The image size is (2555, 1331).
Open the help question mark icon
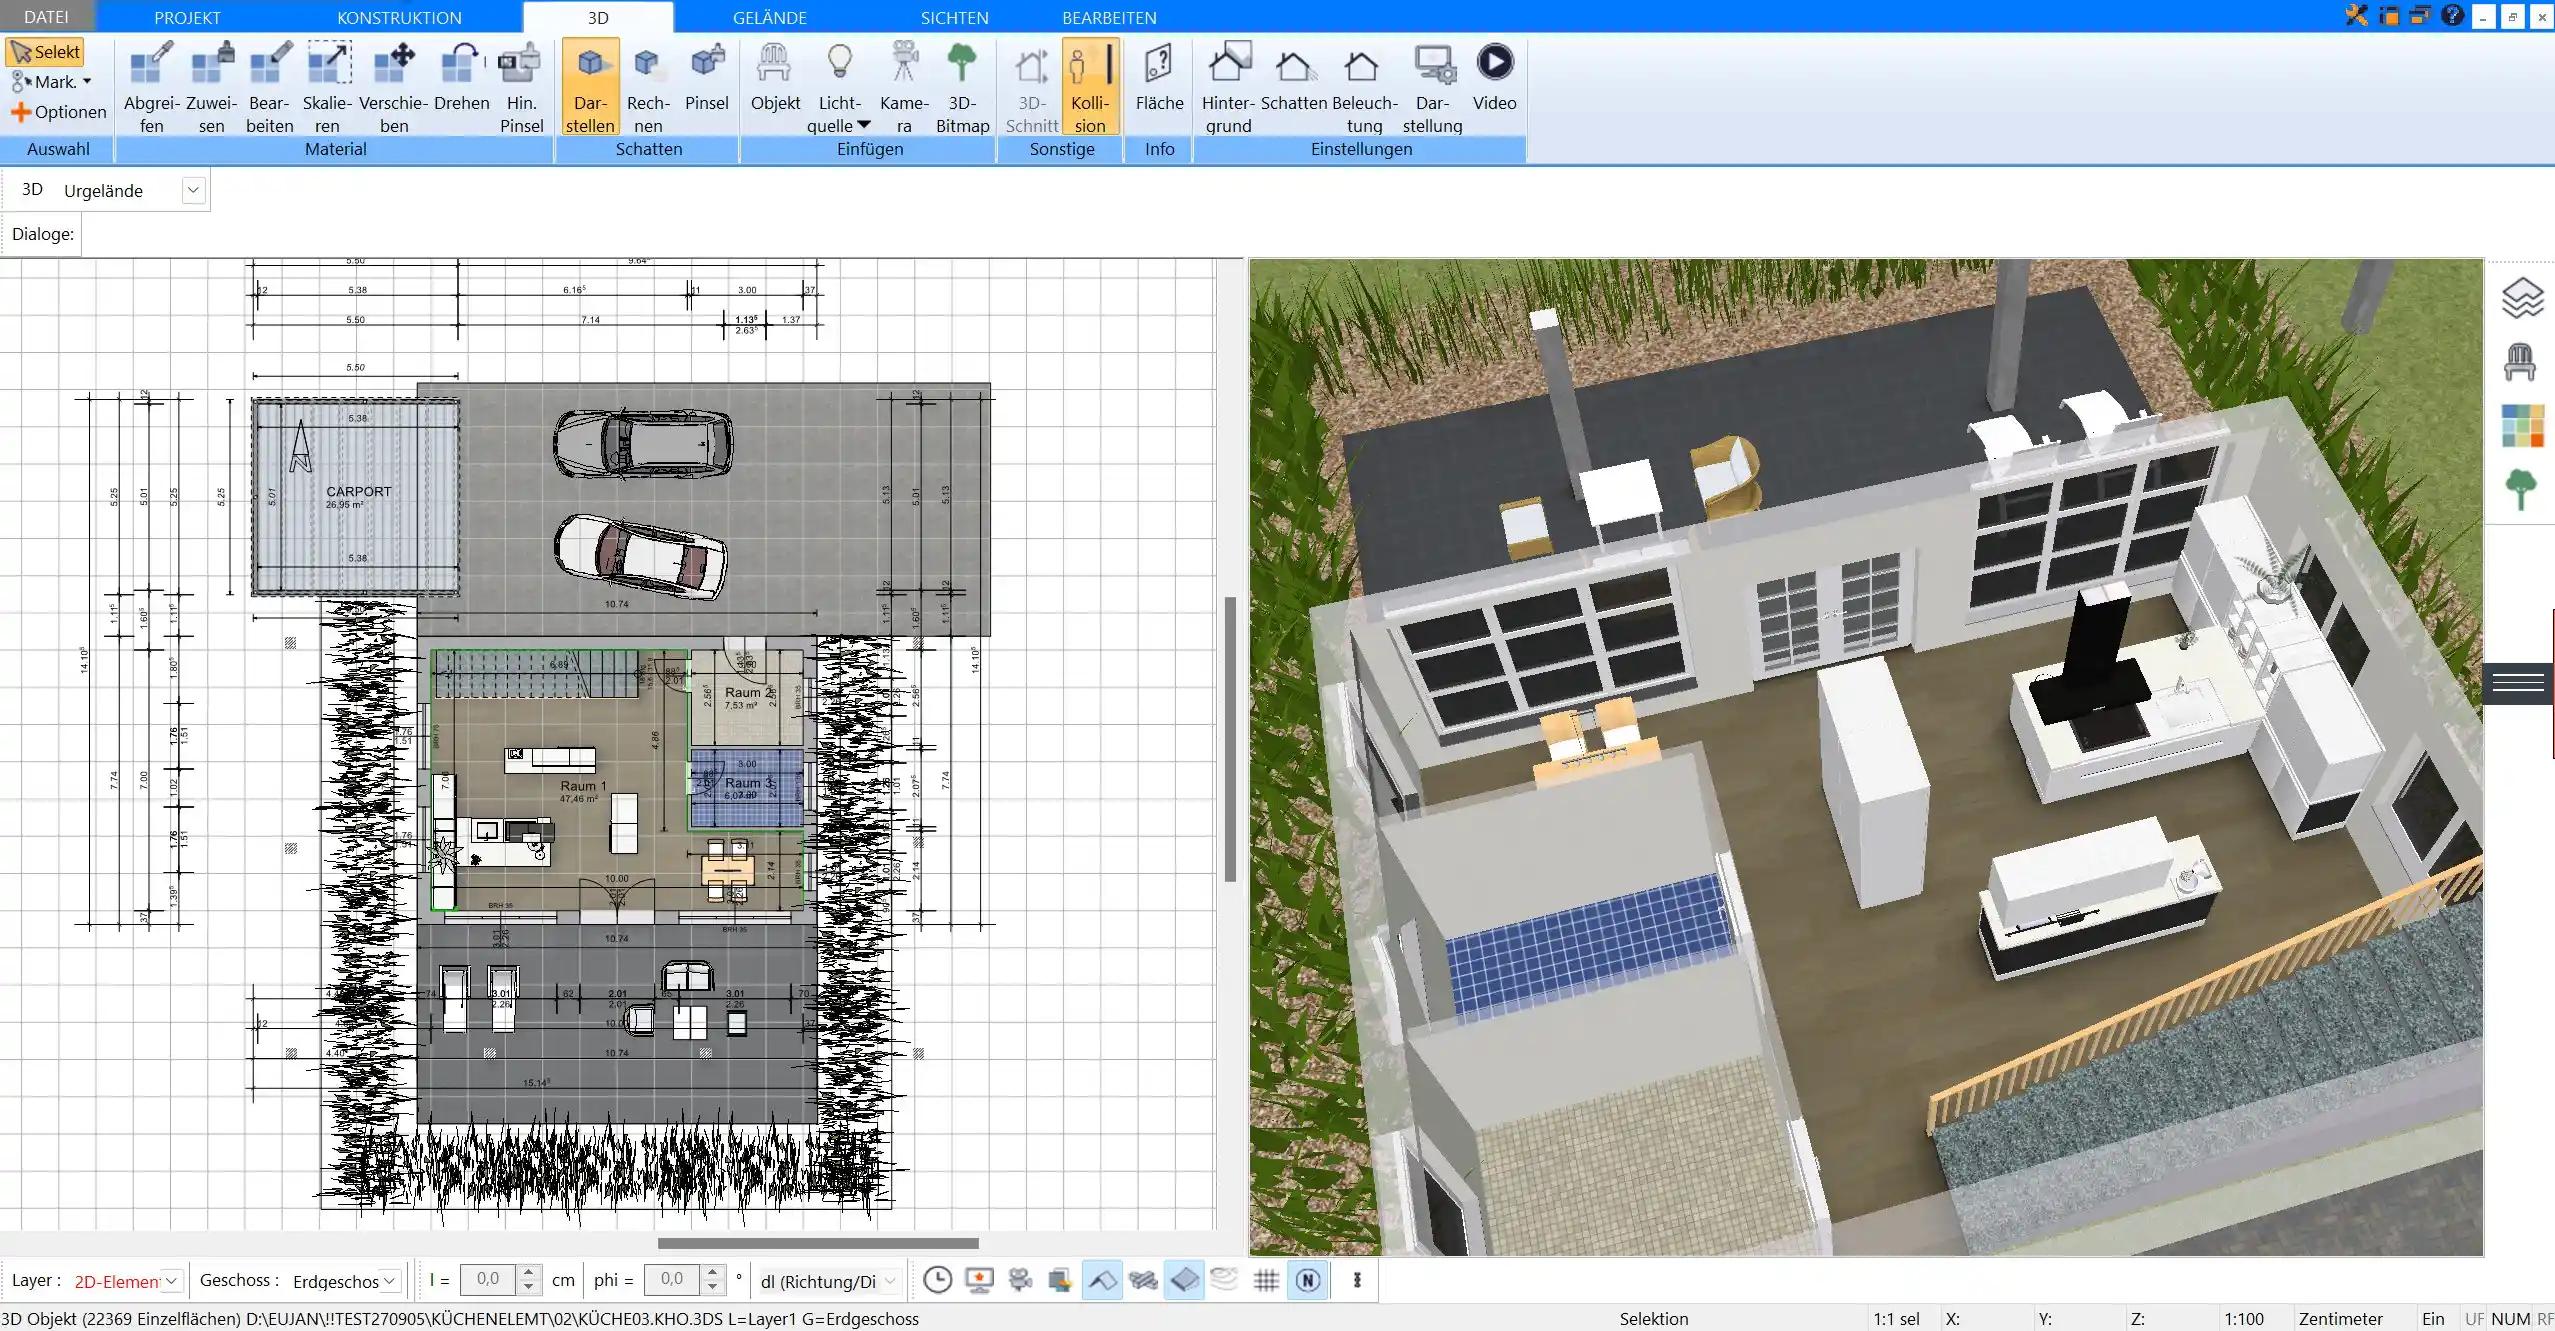point(2452,15)
